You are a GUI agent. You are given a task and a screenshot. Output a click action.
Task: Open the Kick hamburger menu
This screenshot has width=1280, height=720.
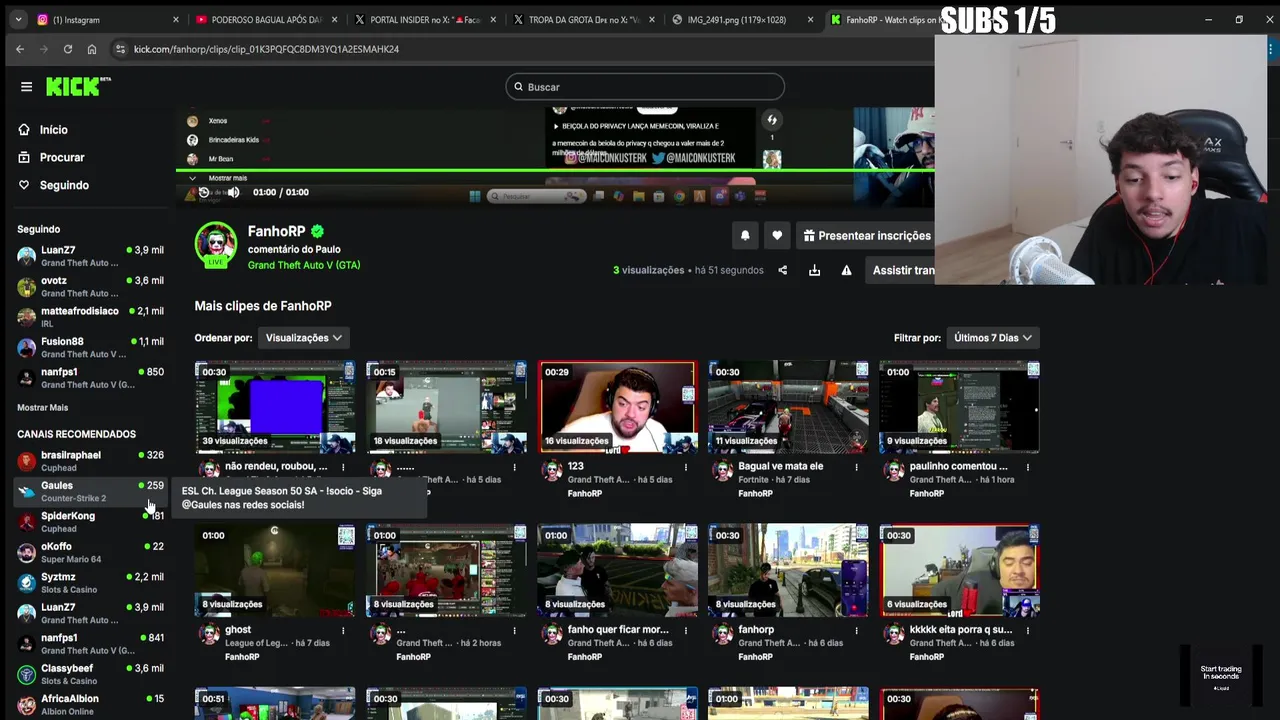click(27, 87)
